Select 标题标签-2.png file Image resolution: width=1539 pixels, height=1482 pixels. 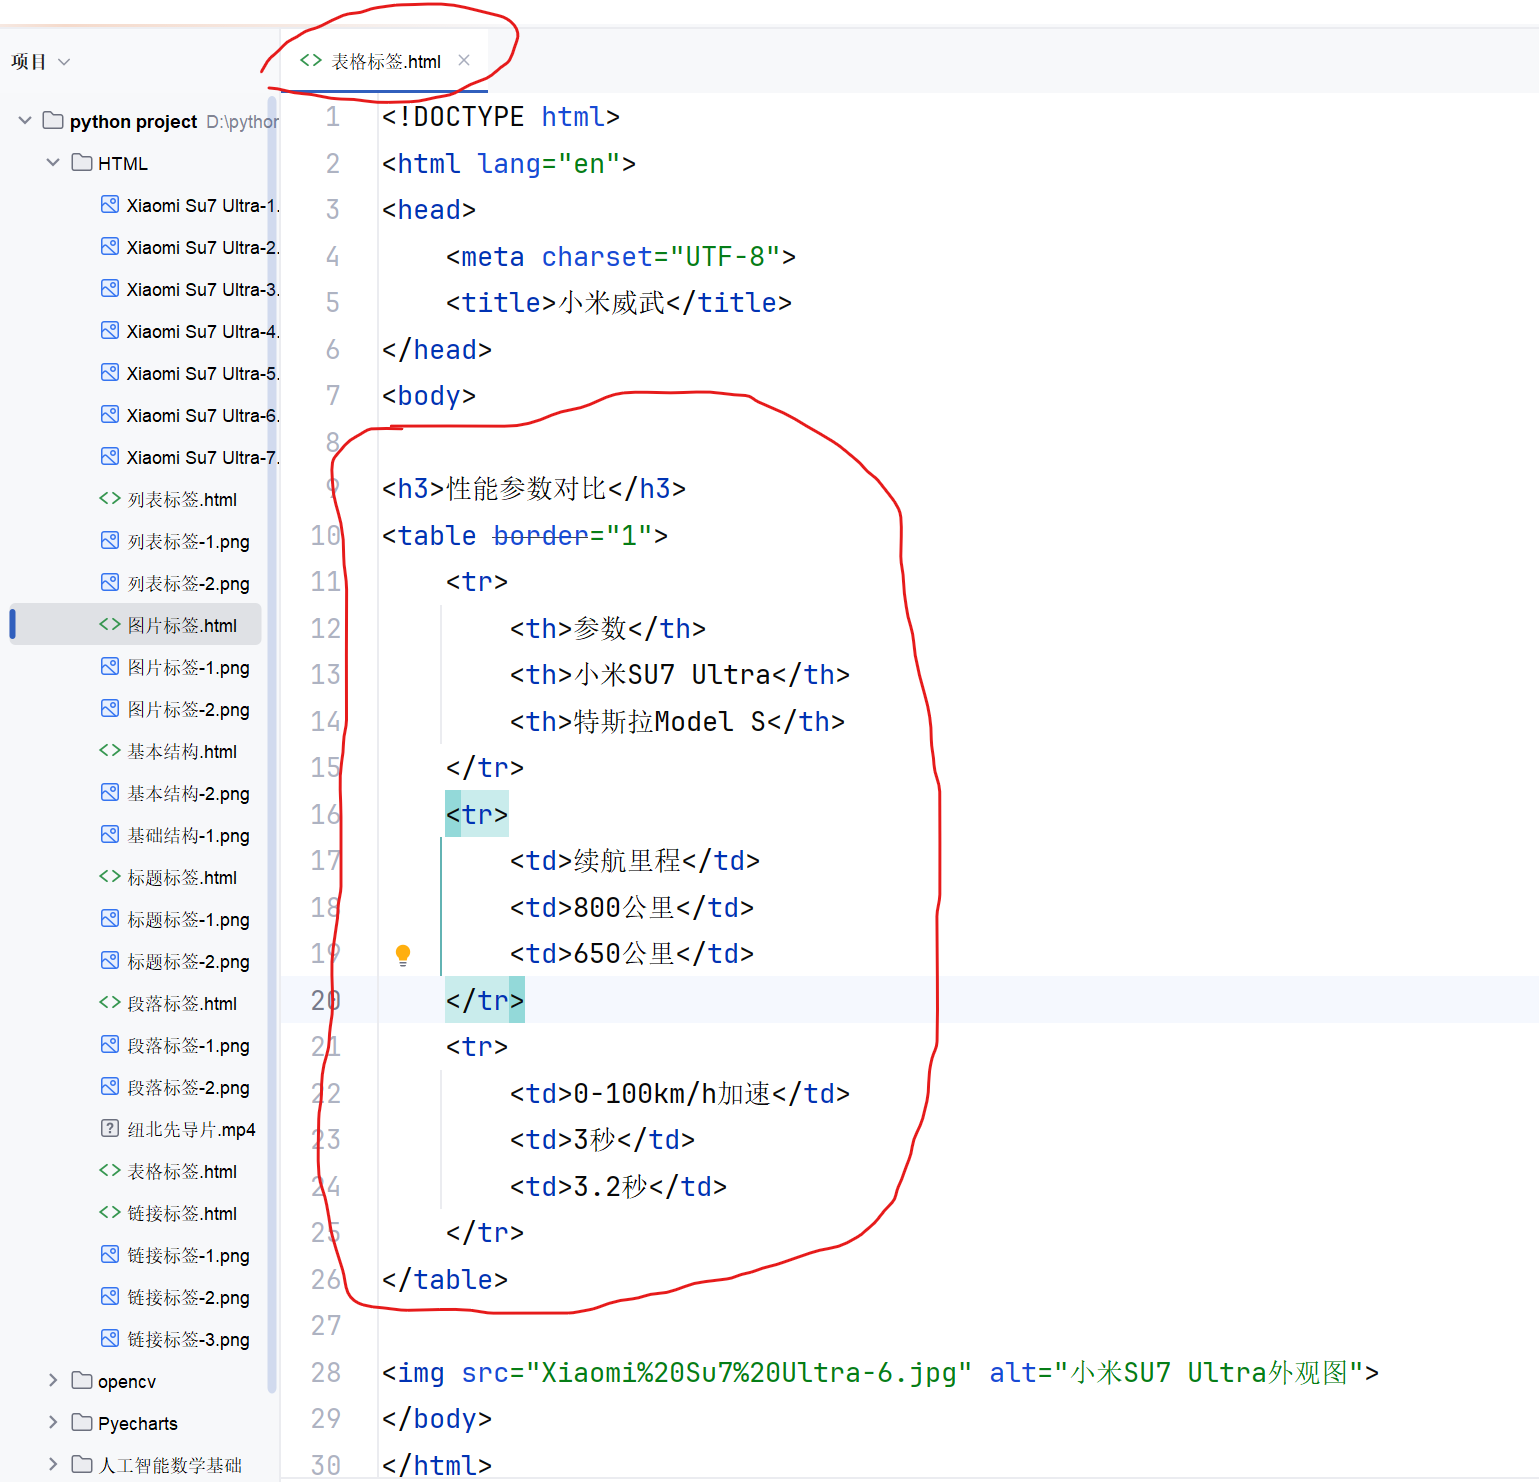(175, 961)
